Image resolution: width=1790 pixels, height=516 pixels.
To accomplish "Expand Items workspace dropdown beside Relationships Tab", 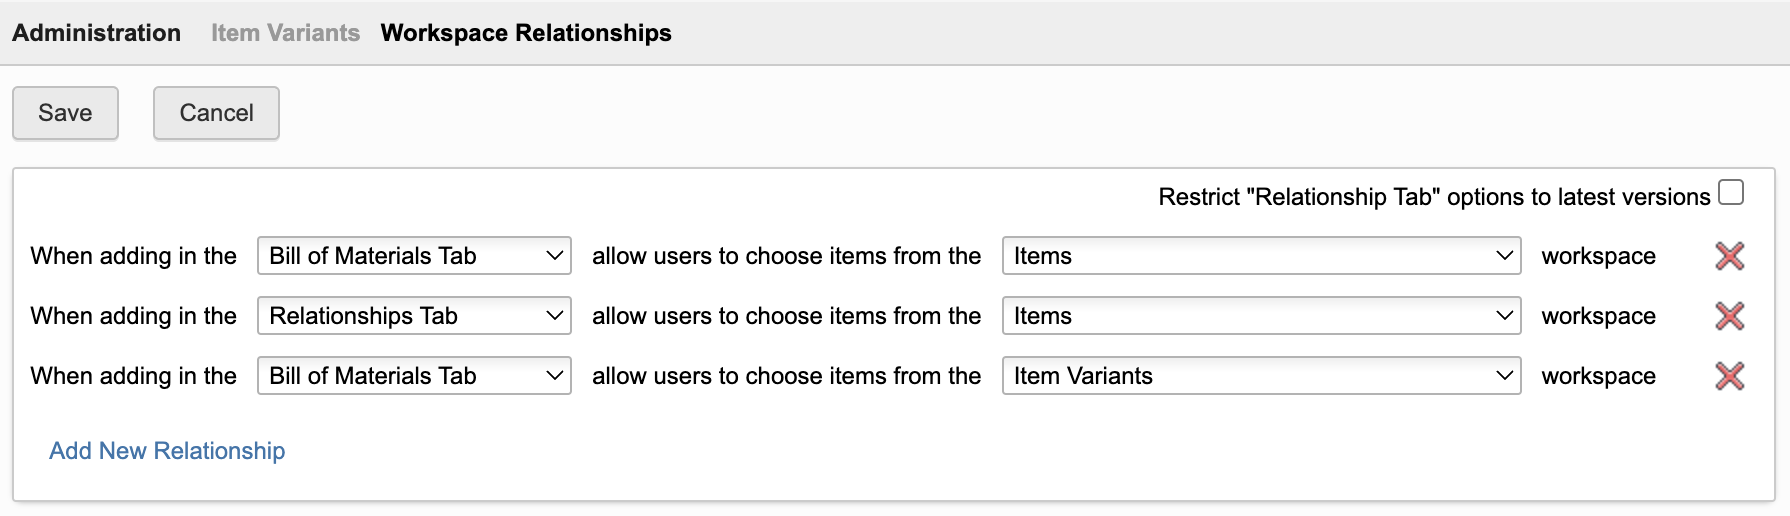I will coord(1260,316).
